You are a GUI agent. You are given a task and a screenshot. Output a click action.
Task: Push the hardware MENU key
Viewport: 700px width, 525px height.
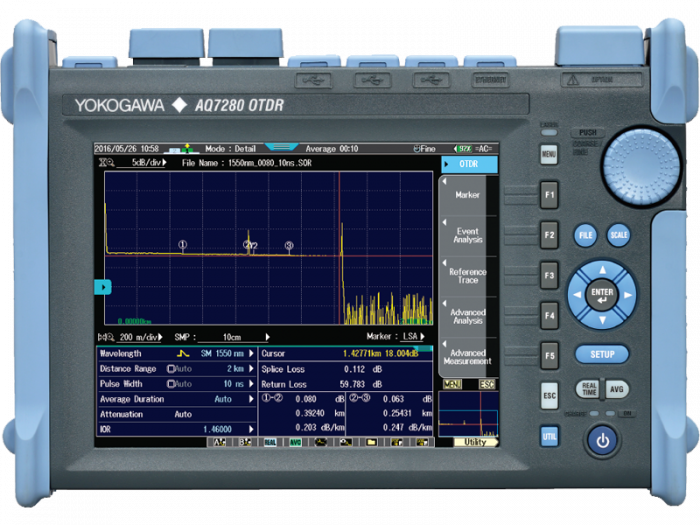coord(549,154)
